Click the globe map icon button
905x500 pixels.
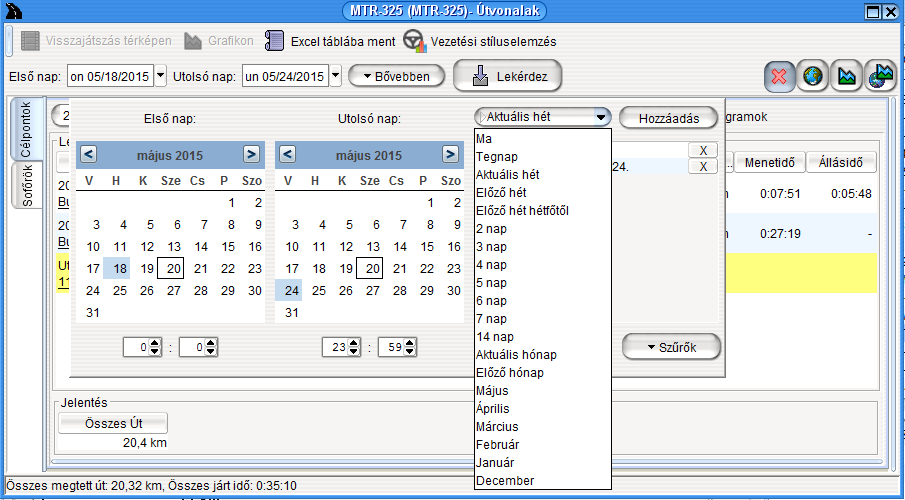click(x=813, y=76)
